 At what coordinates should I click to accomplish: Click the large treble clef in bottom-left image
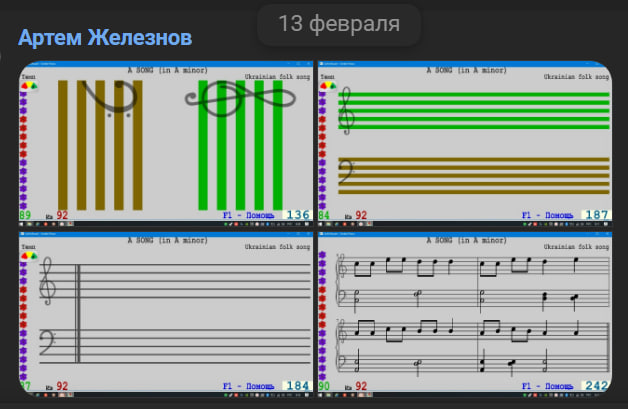(48, 282)
